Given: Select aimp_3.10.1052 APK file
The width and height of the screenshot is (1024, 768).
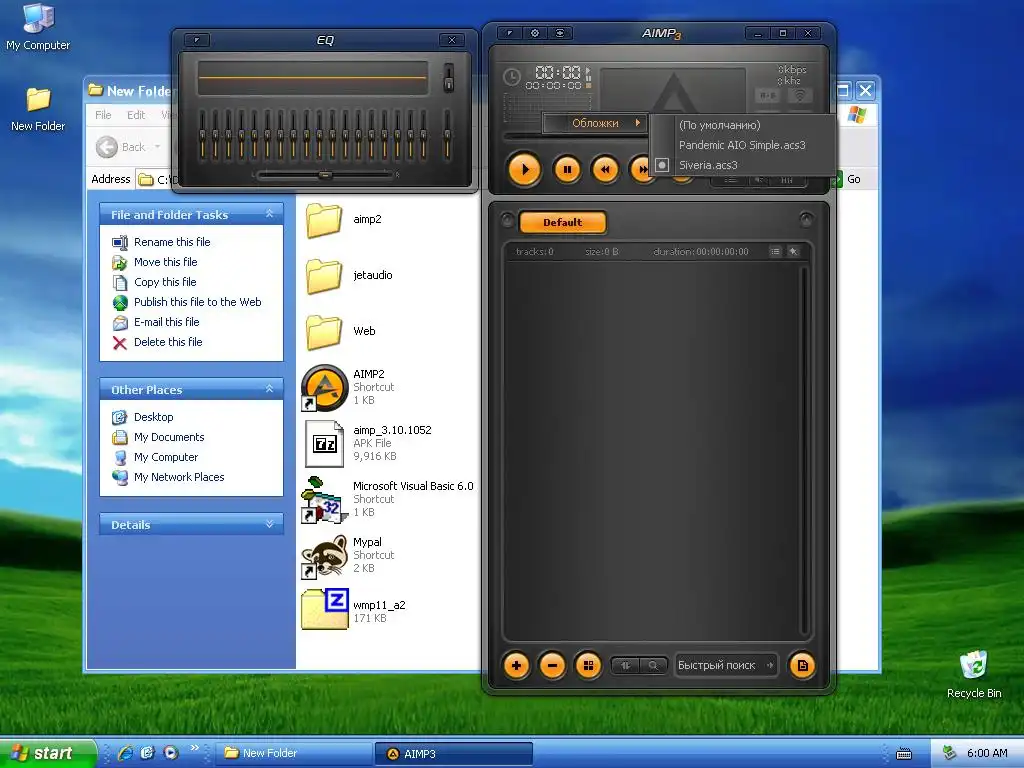Looking at the screenshot, I should pos(325,443).
